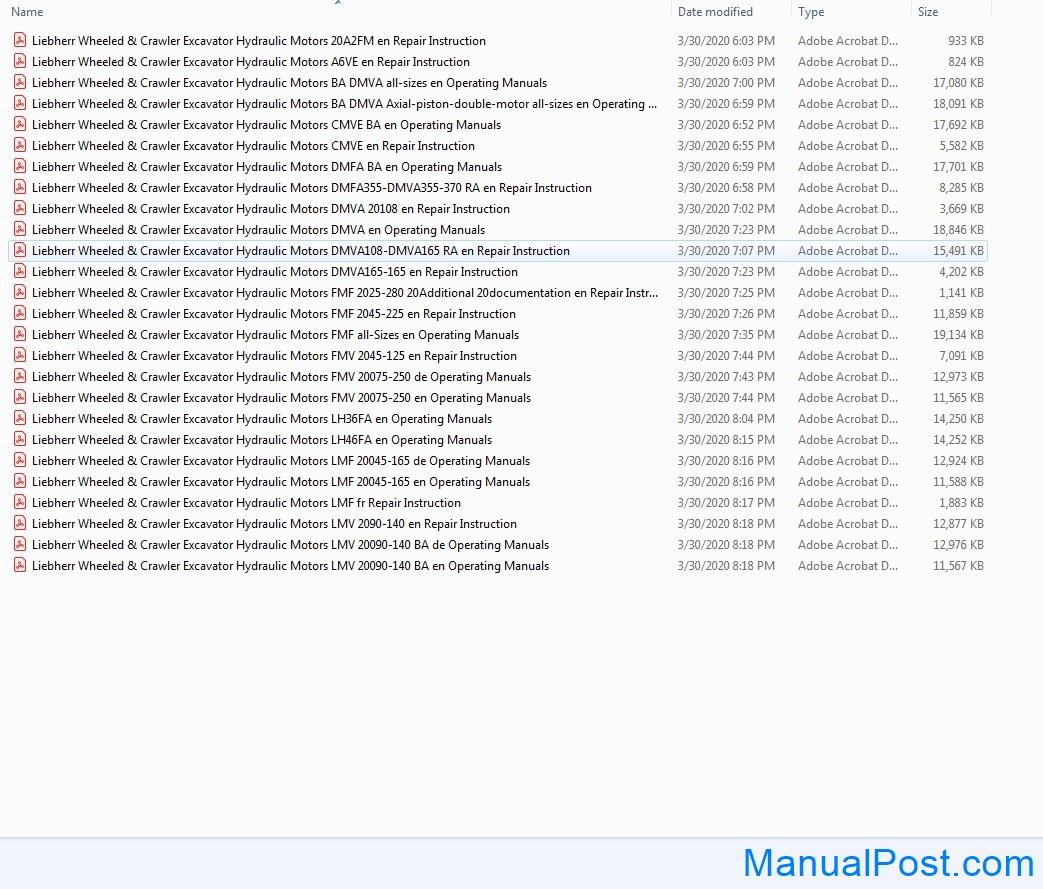Sort files by the Name column header
Screen dimensions: 1043x889
coord(27,11)
